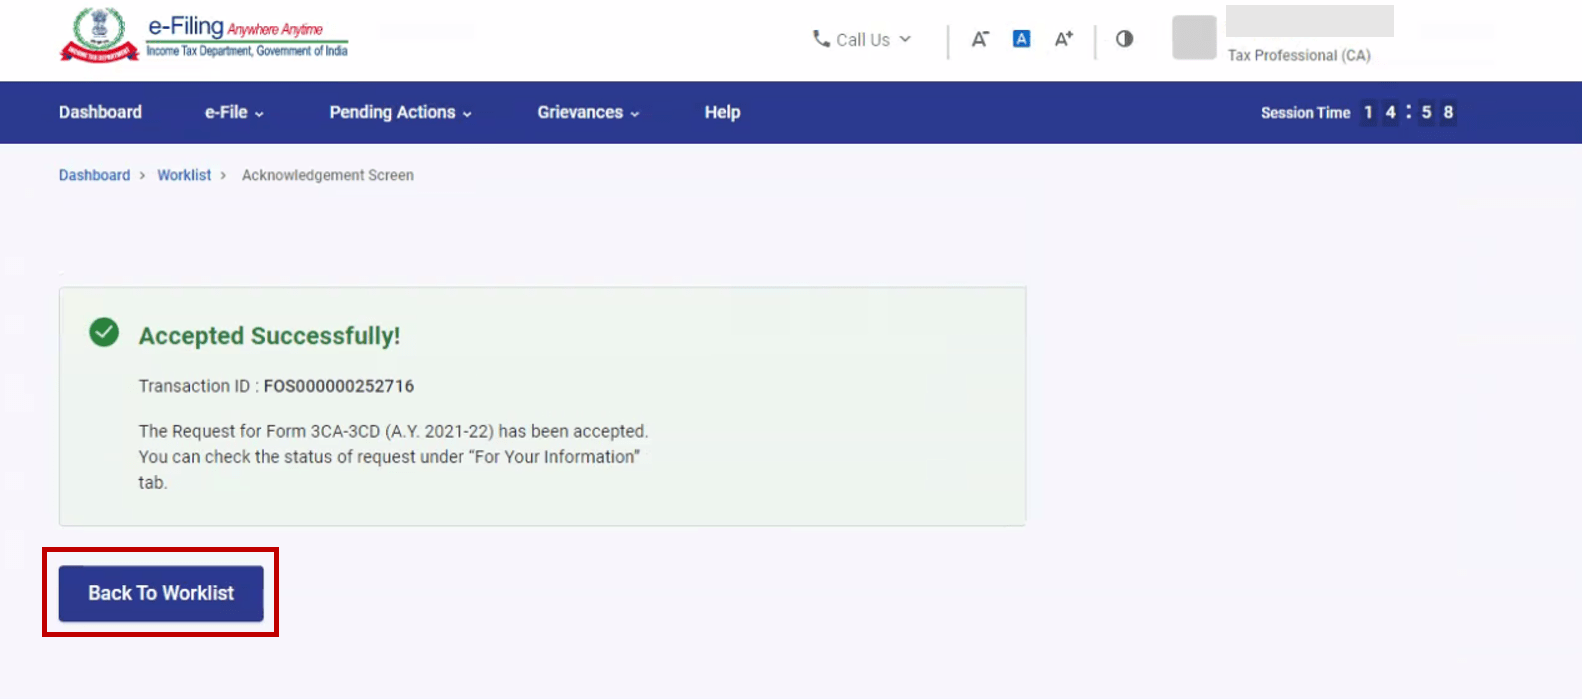Open the Help menu item
This screenshot has width=1582, height=699.
click(x=722, y=112)
